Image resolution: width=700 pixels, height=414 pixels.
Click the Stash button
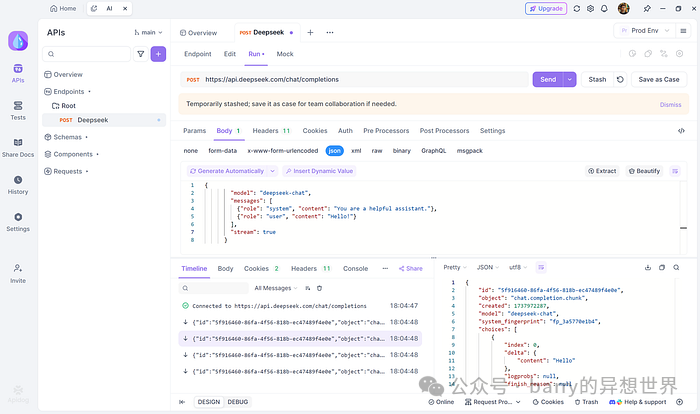tap(597, 79)
